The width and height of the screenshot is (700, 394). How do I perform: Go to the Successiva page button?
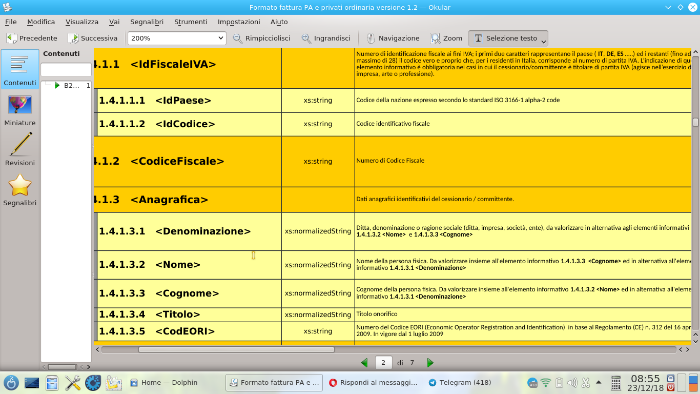pyautogui.click(x=93, y=38)
